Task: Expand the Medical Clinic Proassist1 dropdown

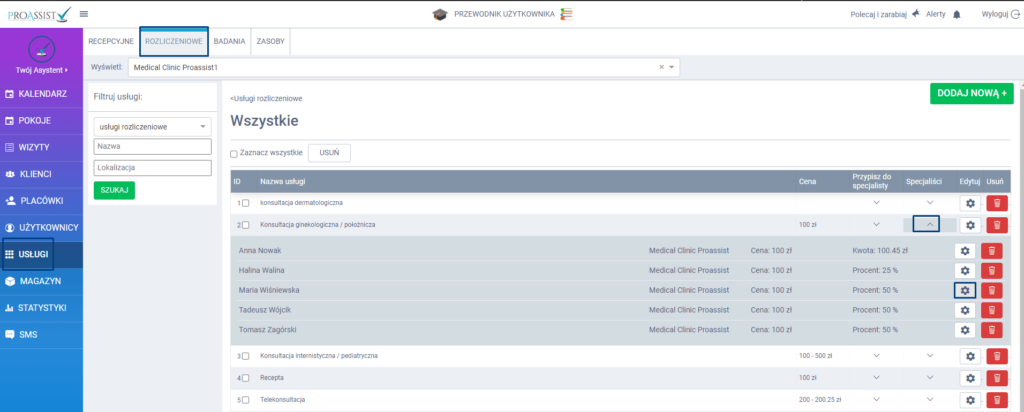Action: pyautogui.click(x=672, y=67)
